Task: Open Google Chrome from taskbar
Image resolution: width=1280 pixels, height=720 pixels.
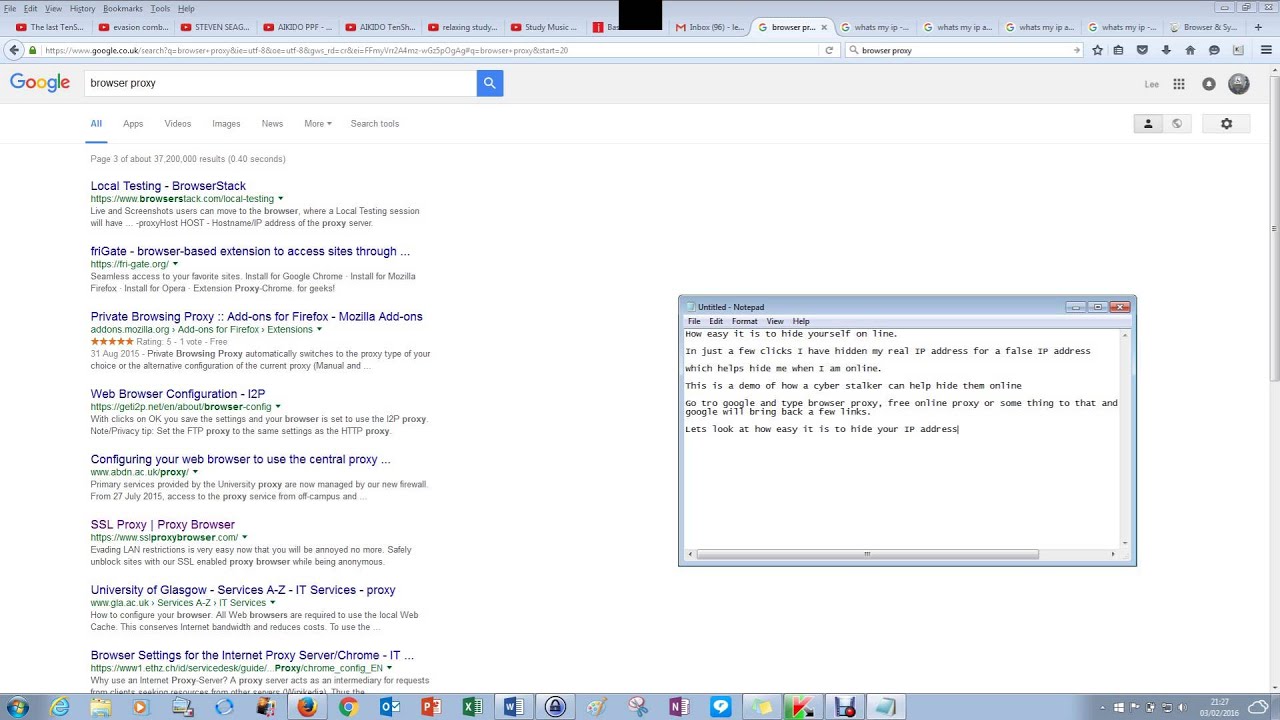Action: [348, 707]
